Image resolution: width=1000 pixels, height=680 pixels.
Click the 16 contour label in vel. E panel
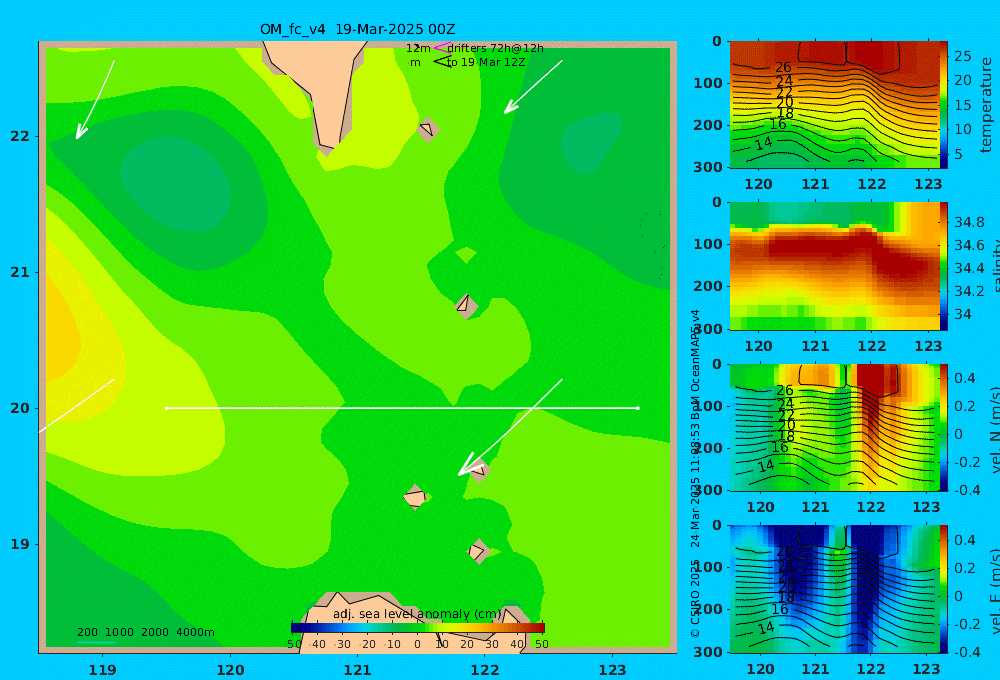[x=779, y=609]
